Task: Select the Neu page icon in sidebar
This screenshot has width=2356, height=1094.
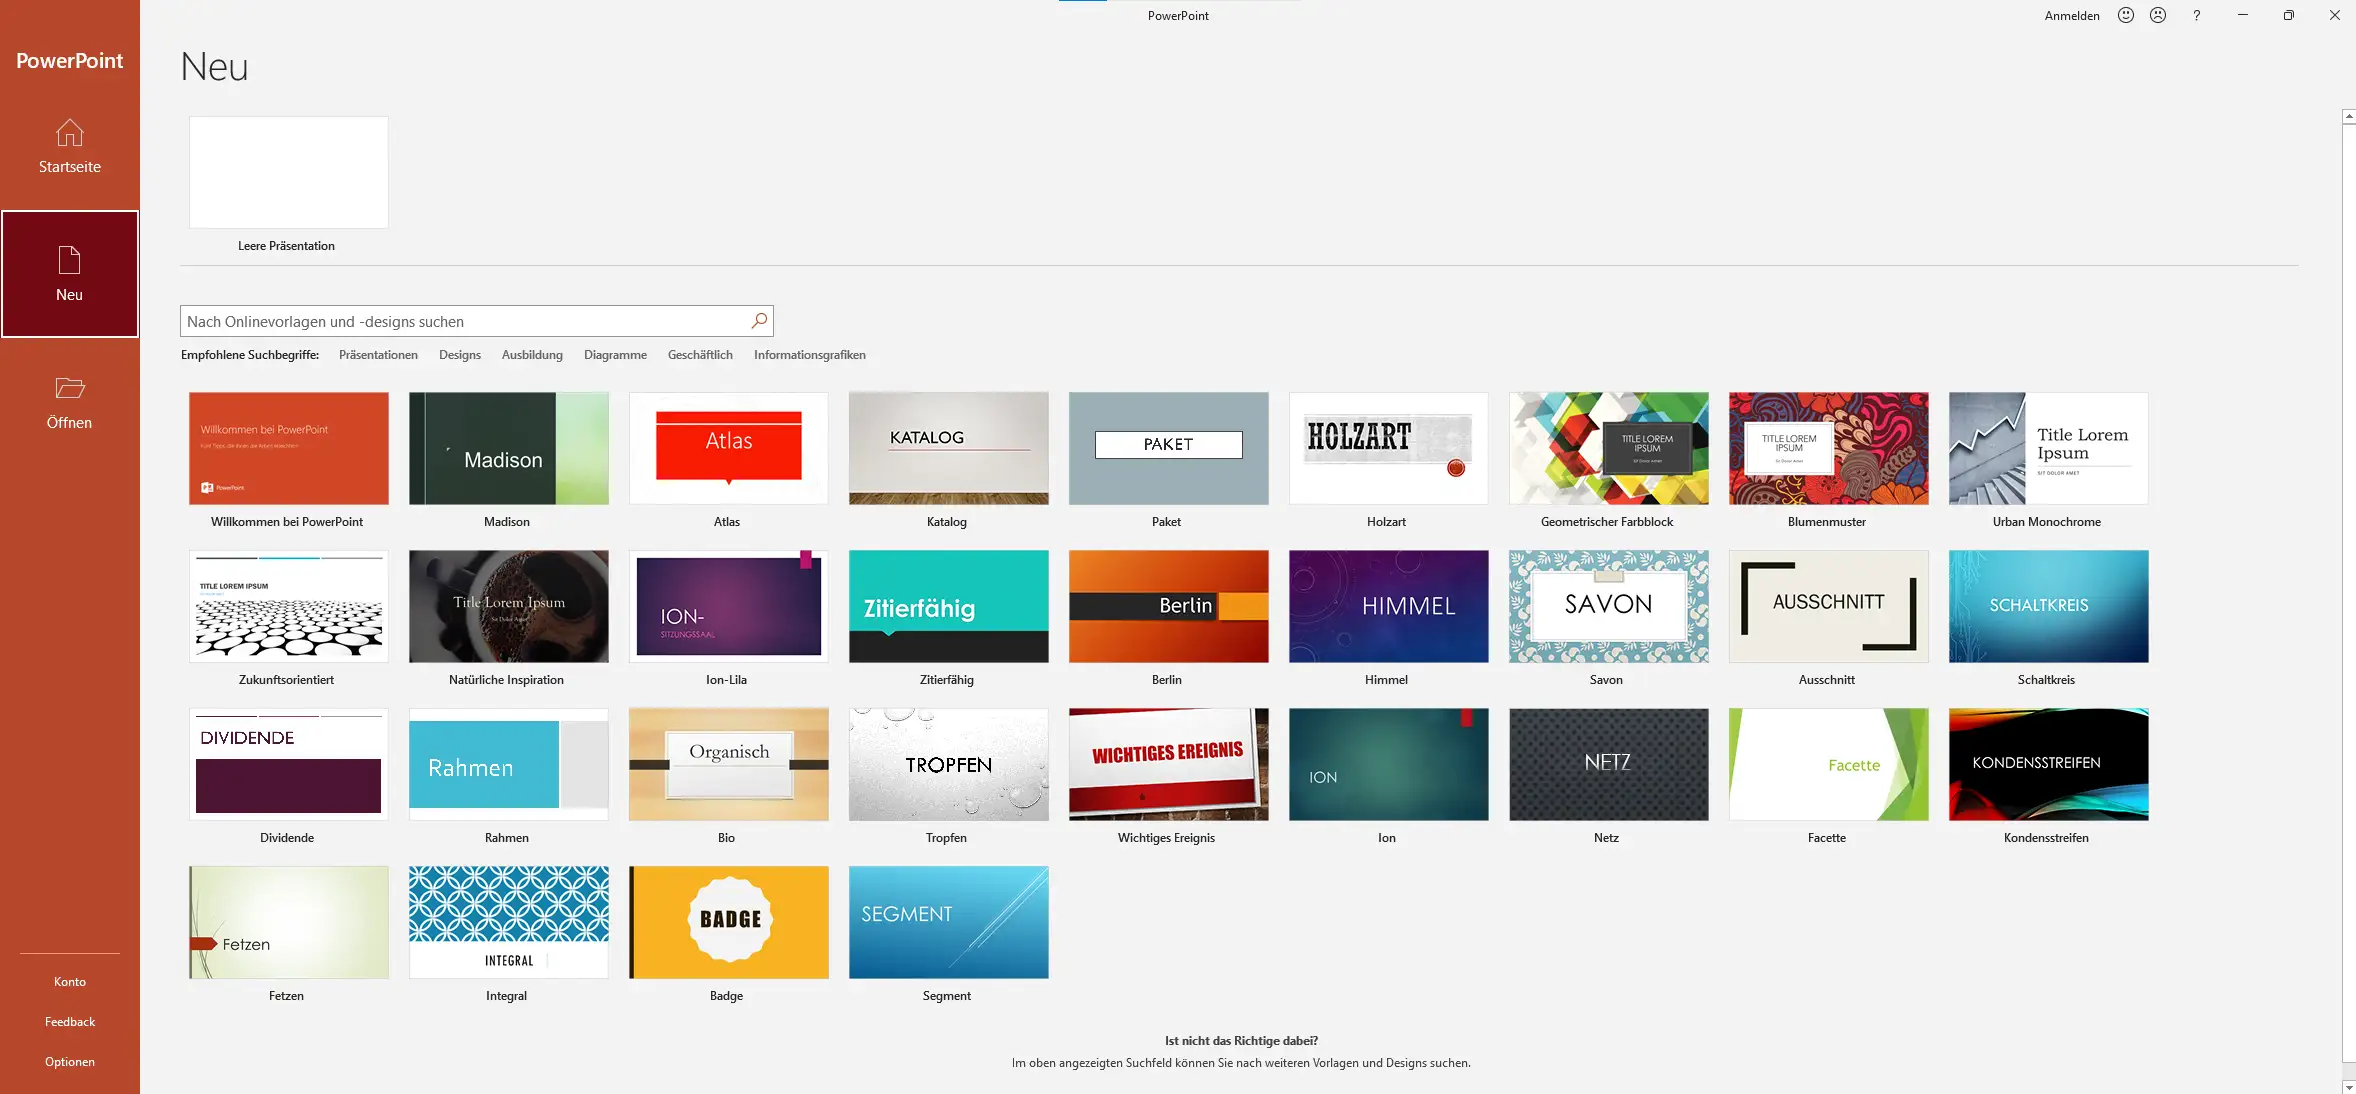Action: (x=69, y=261)
